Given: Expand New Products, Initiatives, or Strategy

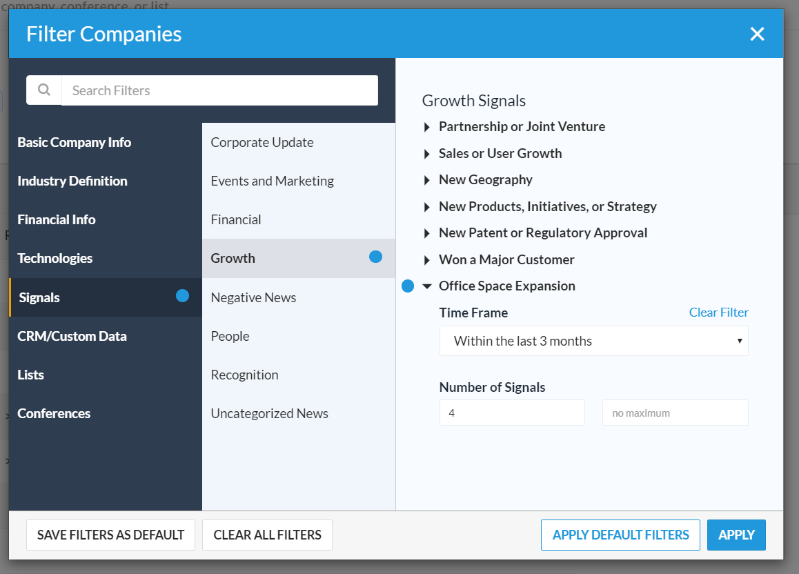Looking at the screenshot, I should tap(428, 207).
